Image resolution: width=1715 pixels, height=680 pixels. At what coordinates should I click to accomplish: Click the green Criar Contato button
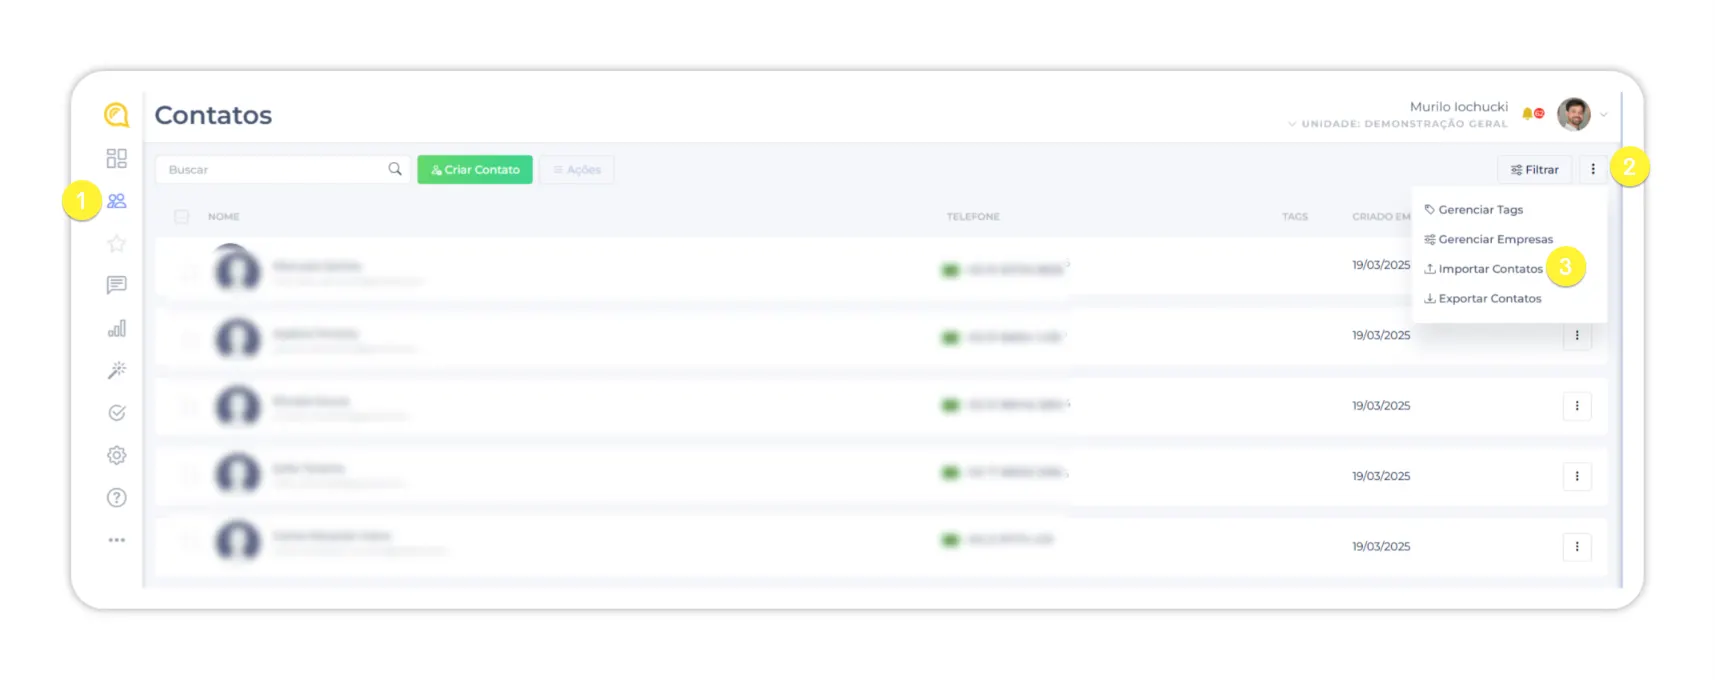[x=475, y=170]
